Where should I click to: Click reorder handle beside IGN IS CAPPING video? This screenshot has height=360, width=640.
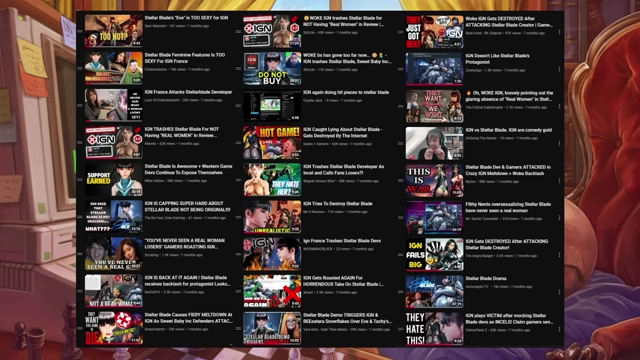coord(80,217)
